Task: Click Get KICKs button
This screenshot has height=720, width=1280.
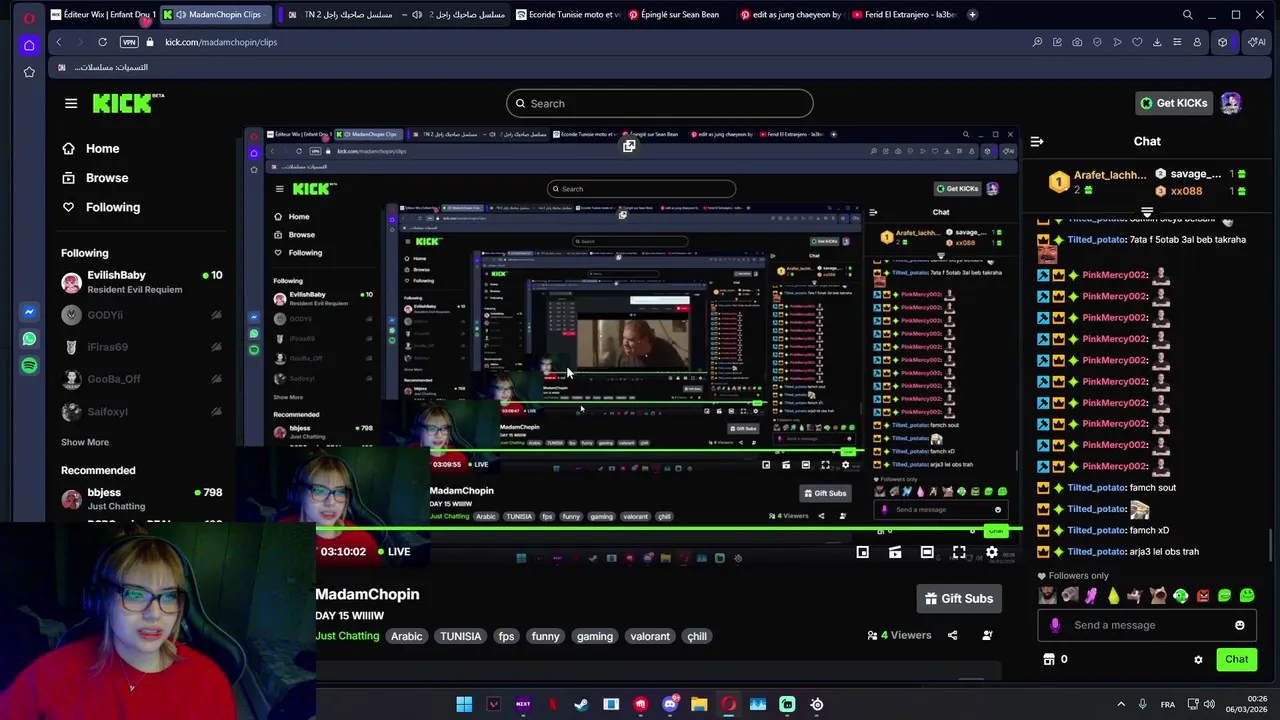Action: click(1174, 103)
